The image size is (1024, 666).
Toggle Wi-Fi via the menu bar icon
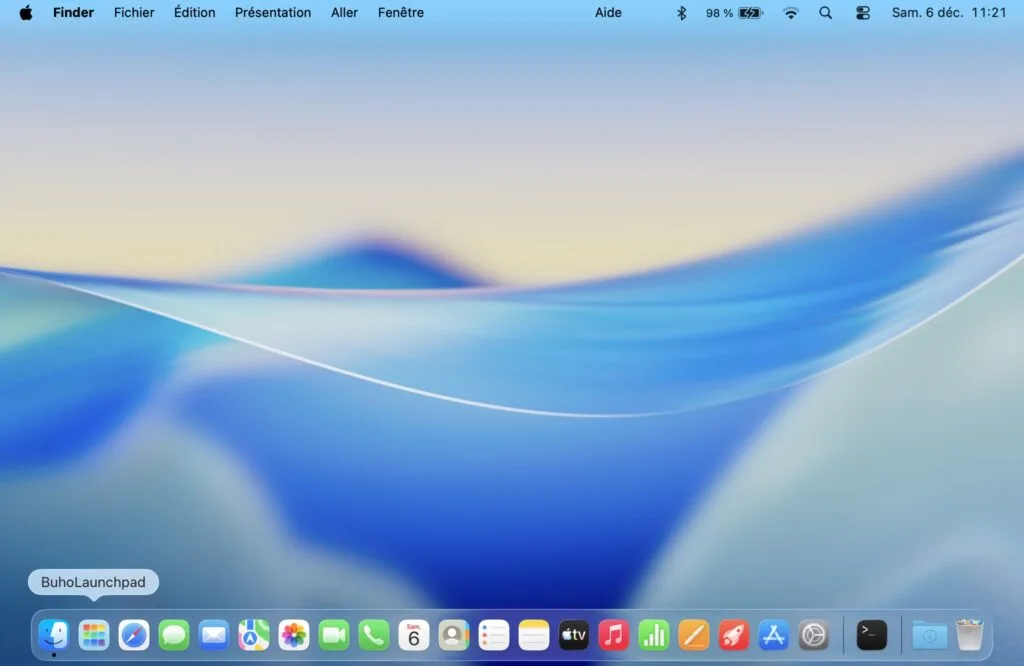tap(791, 13)
